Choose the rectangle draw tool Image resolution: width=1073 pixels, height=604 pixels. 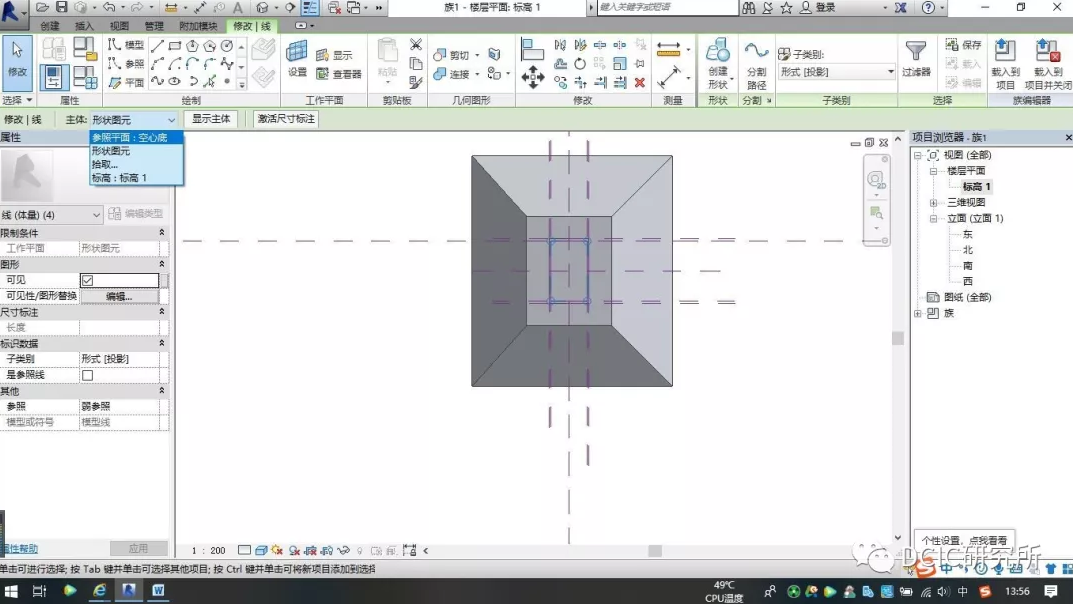(x=175, y=46)
